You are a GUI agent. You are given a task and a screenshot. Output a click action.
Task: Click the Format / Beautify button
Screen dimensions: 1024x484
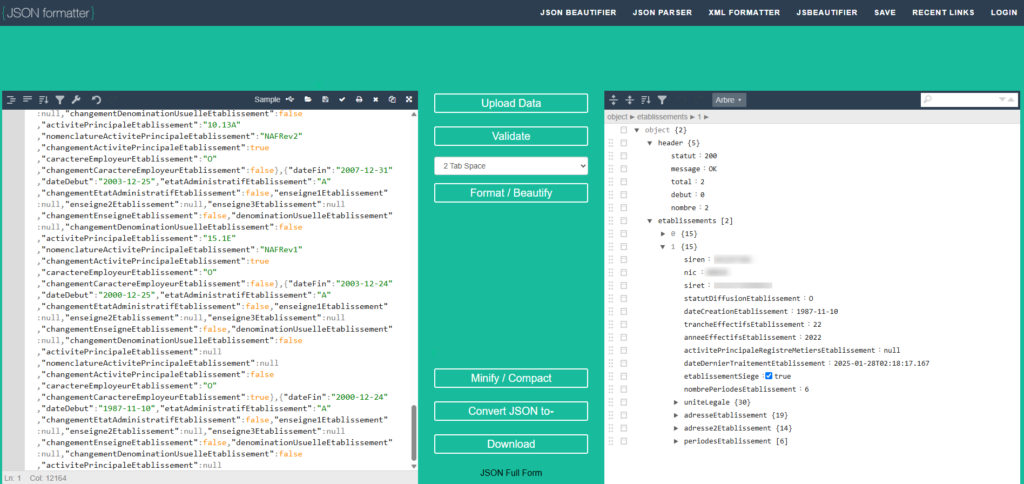pyautogui.click(x=511, y=193)
